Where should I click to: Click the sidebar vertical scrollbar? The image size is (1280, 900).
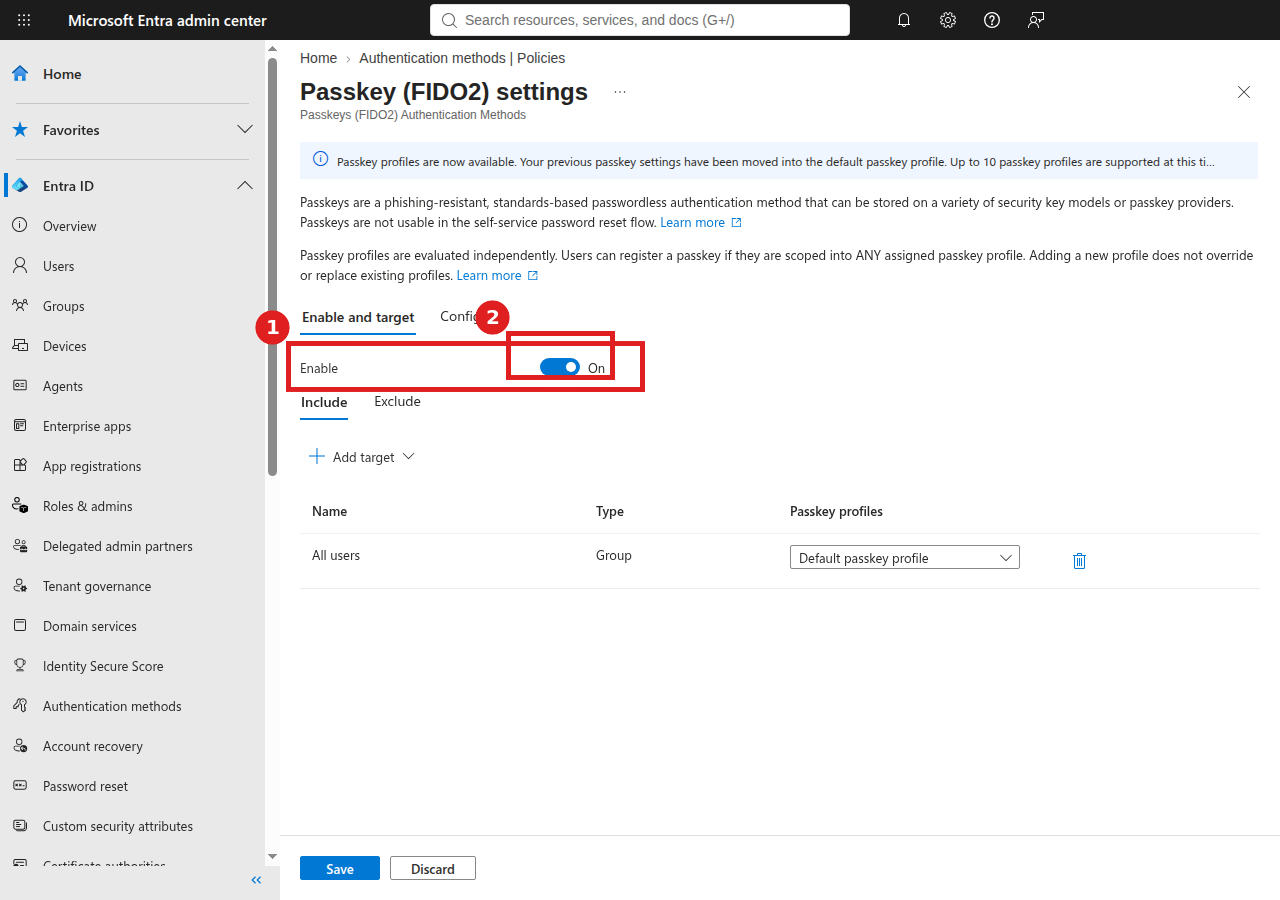pyautogui.click(x=272, y=267)
